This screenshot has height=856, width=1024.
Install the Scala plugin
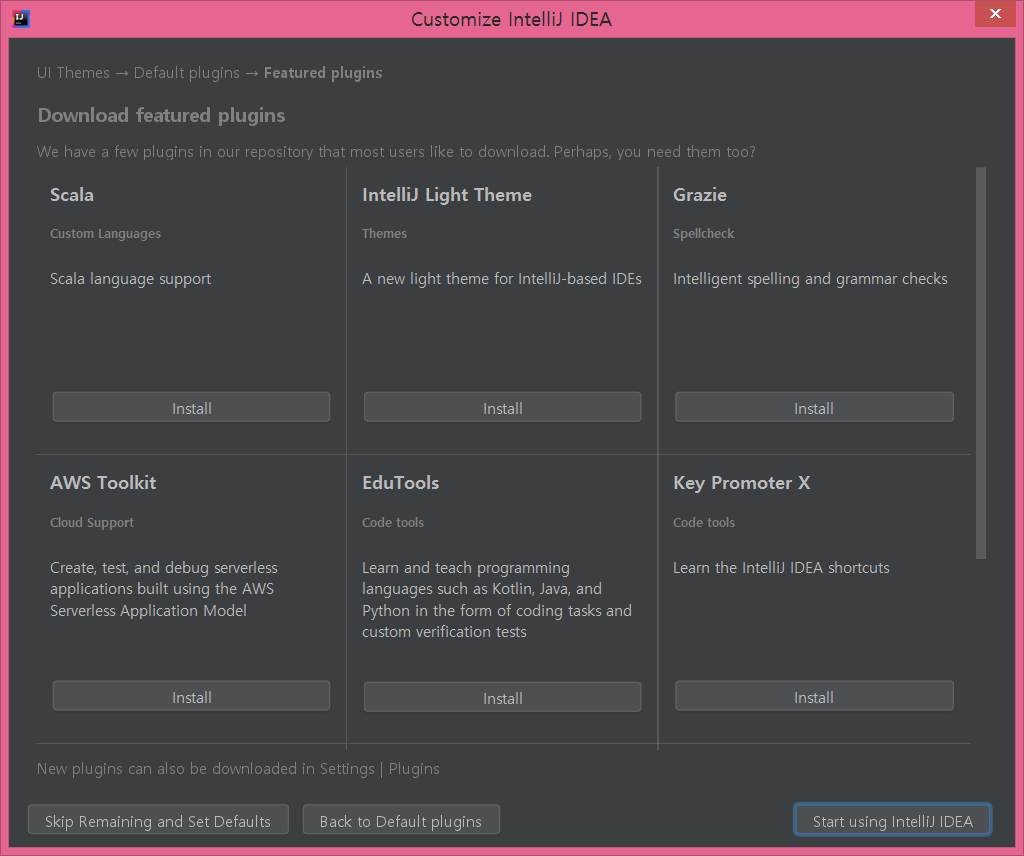[191, 407]
